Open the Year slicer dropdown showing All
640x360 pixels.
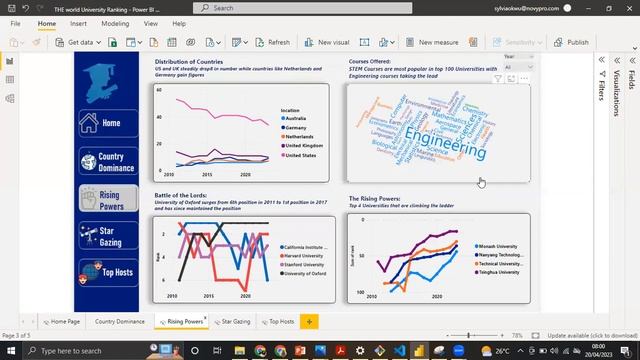click(x=519, y=67)
